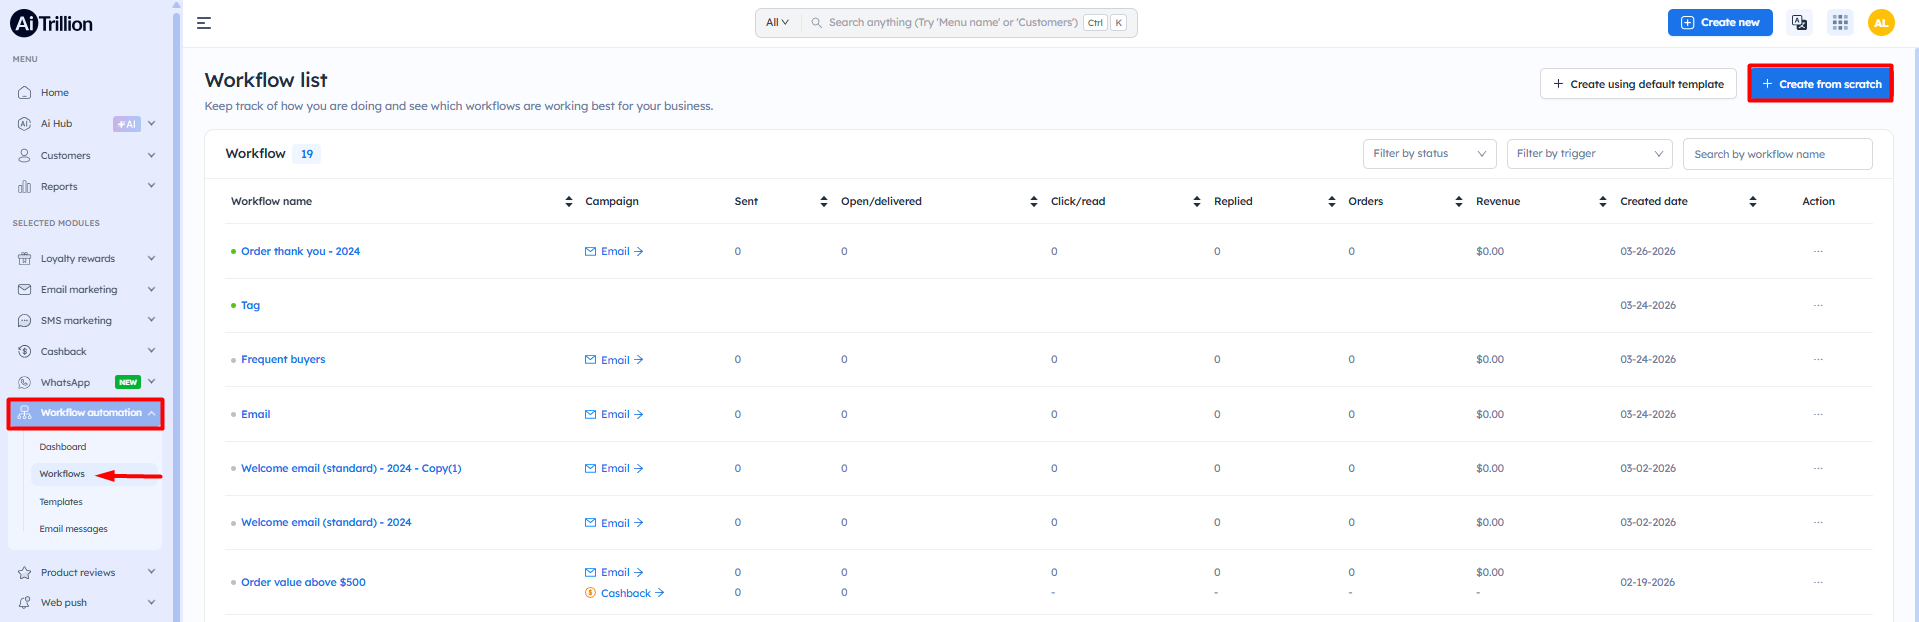Click the hamburger menu collapse icon
1919x622 pixels.
[204, 23]
